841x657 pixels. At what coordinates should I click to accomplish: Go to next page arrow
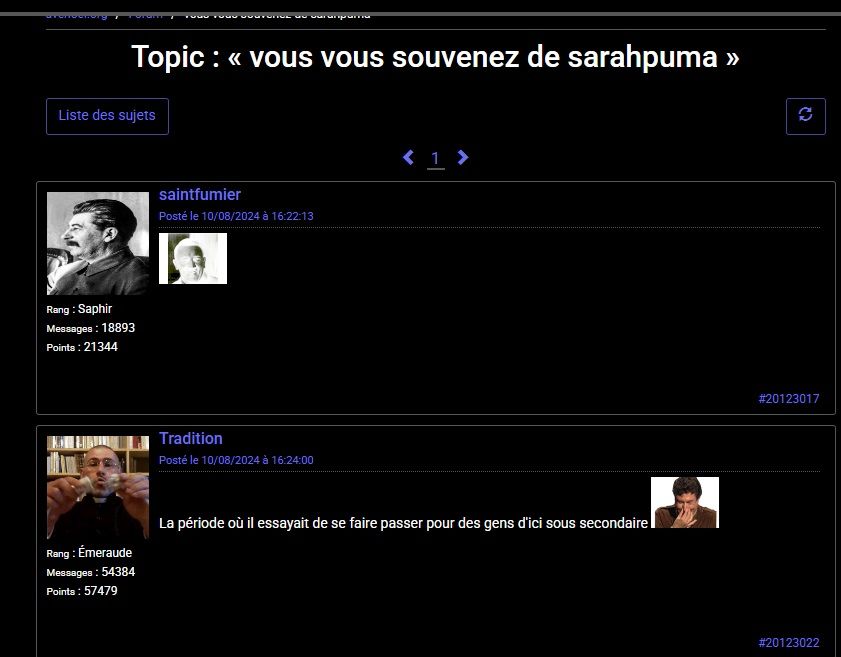click(463, 157)
